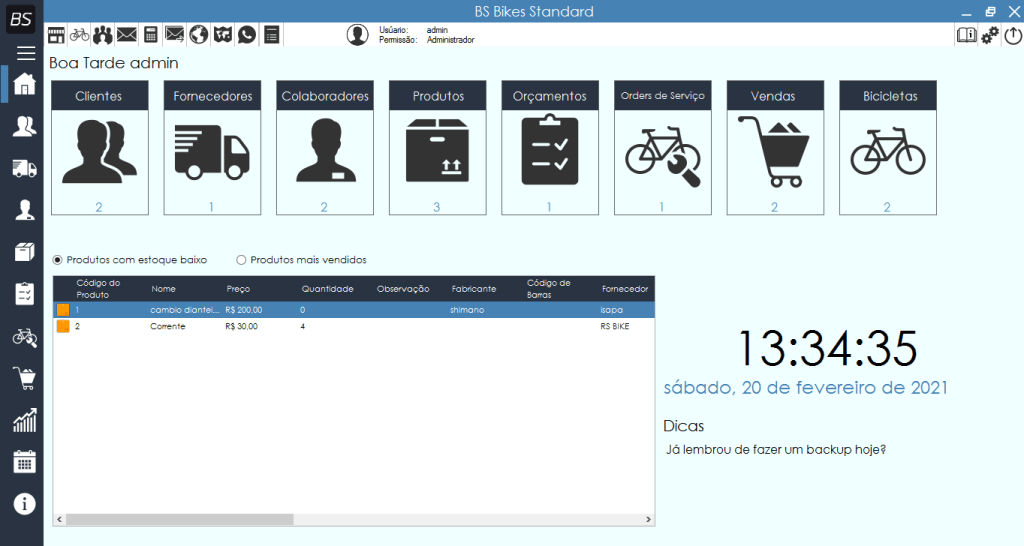The image size is (1024, 546).
Task: Open the sidebar growth chart icon
Action: (x=25, y=420)
